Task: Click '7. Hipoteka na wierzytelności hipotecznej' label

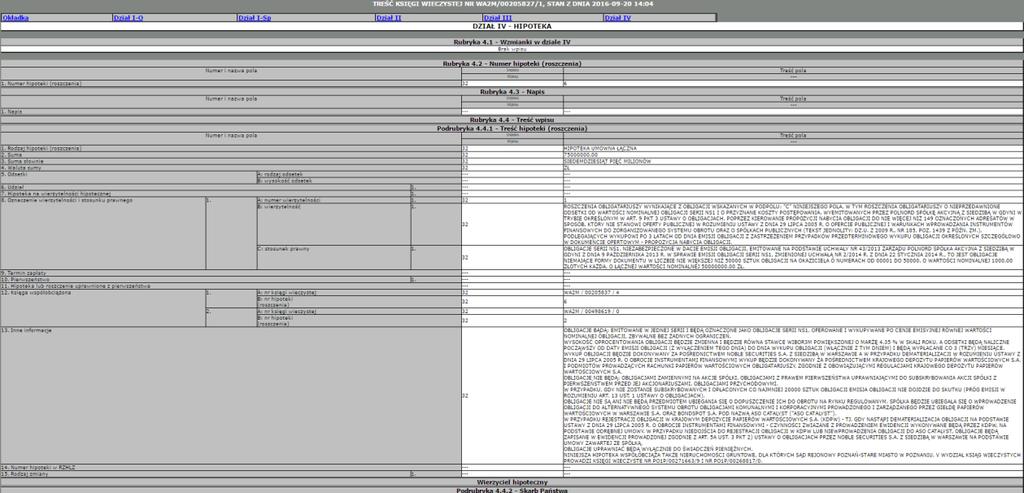Action: coord(56,193)
